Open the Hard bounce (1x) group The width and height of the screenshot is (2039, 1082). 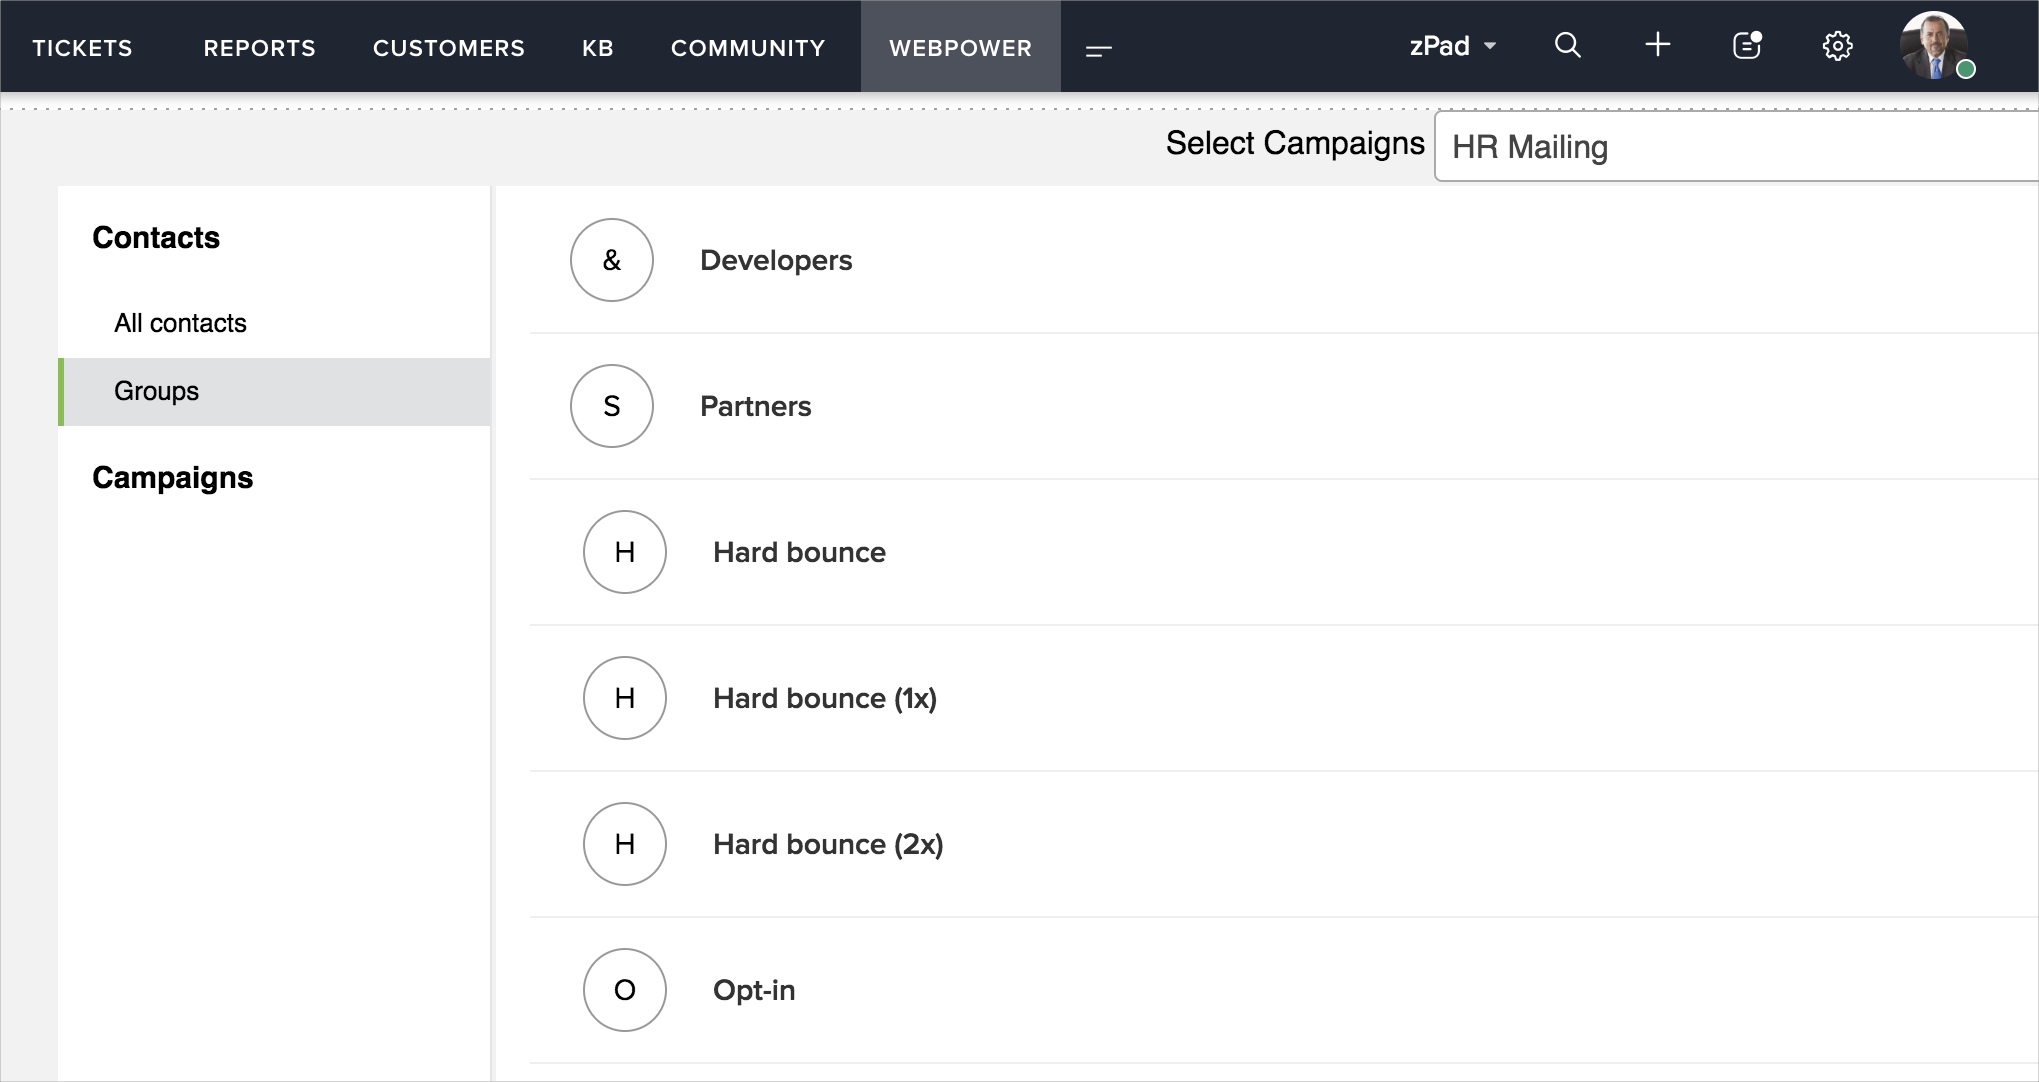(824, 698)
